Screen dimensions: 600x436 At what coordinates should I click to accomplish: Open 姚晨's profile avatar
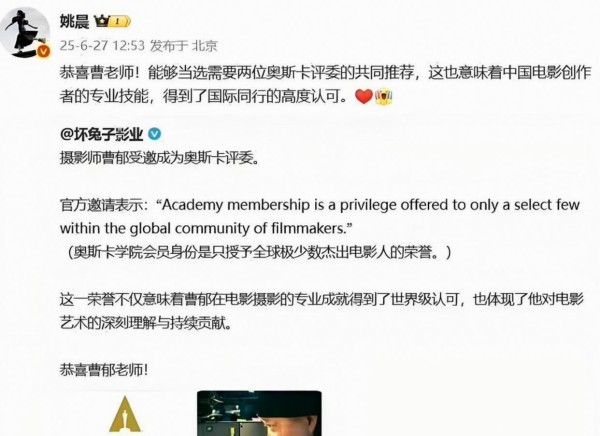25,33
